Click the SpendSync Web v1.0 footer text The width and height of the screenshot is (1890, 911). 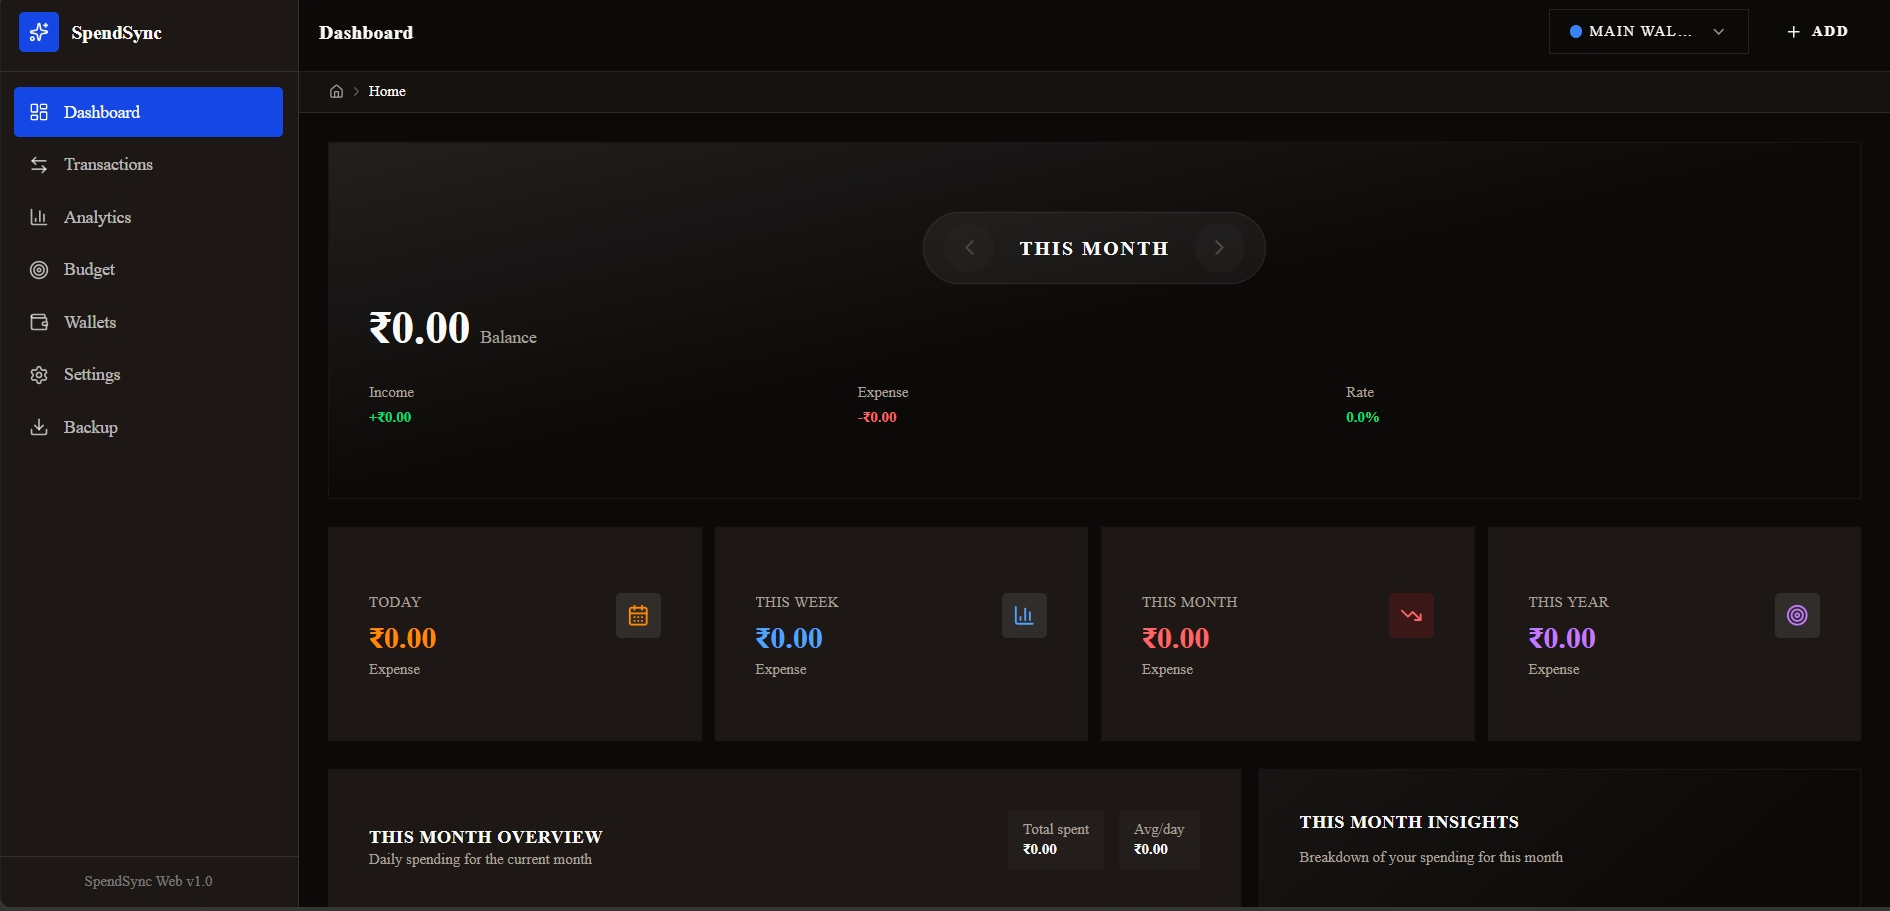coord(148,881)
